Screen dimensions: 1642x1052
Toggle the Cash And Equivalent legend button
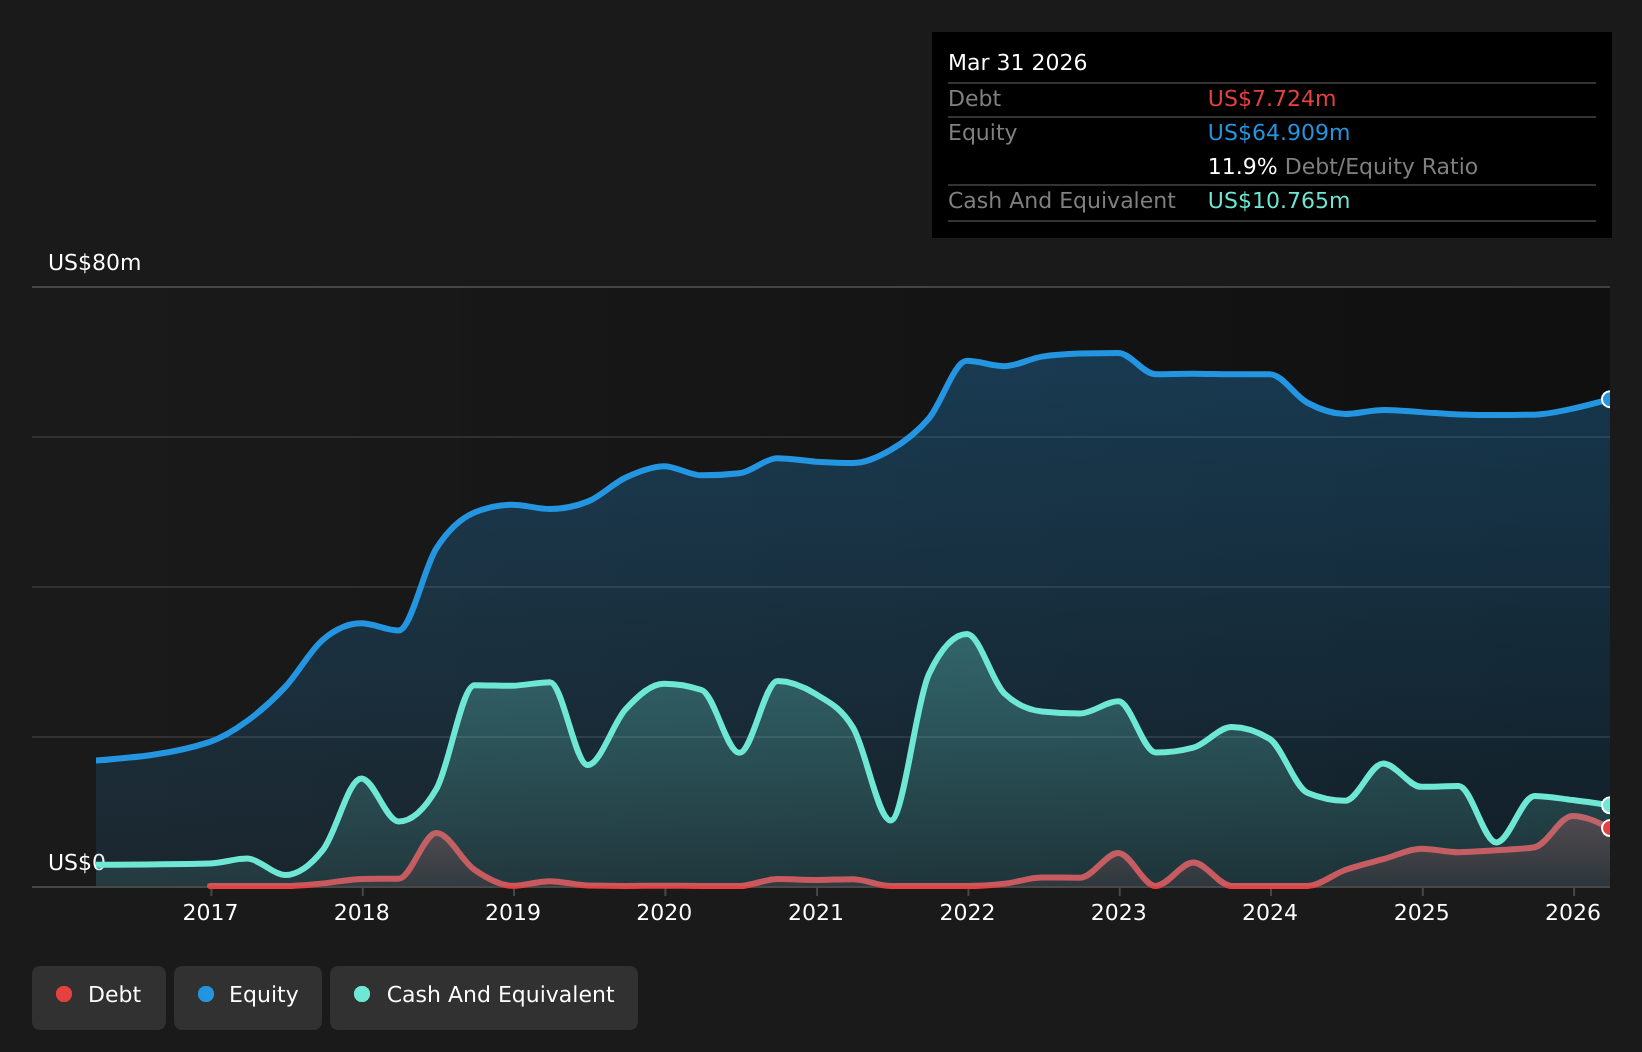point(484,997)
